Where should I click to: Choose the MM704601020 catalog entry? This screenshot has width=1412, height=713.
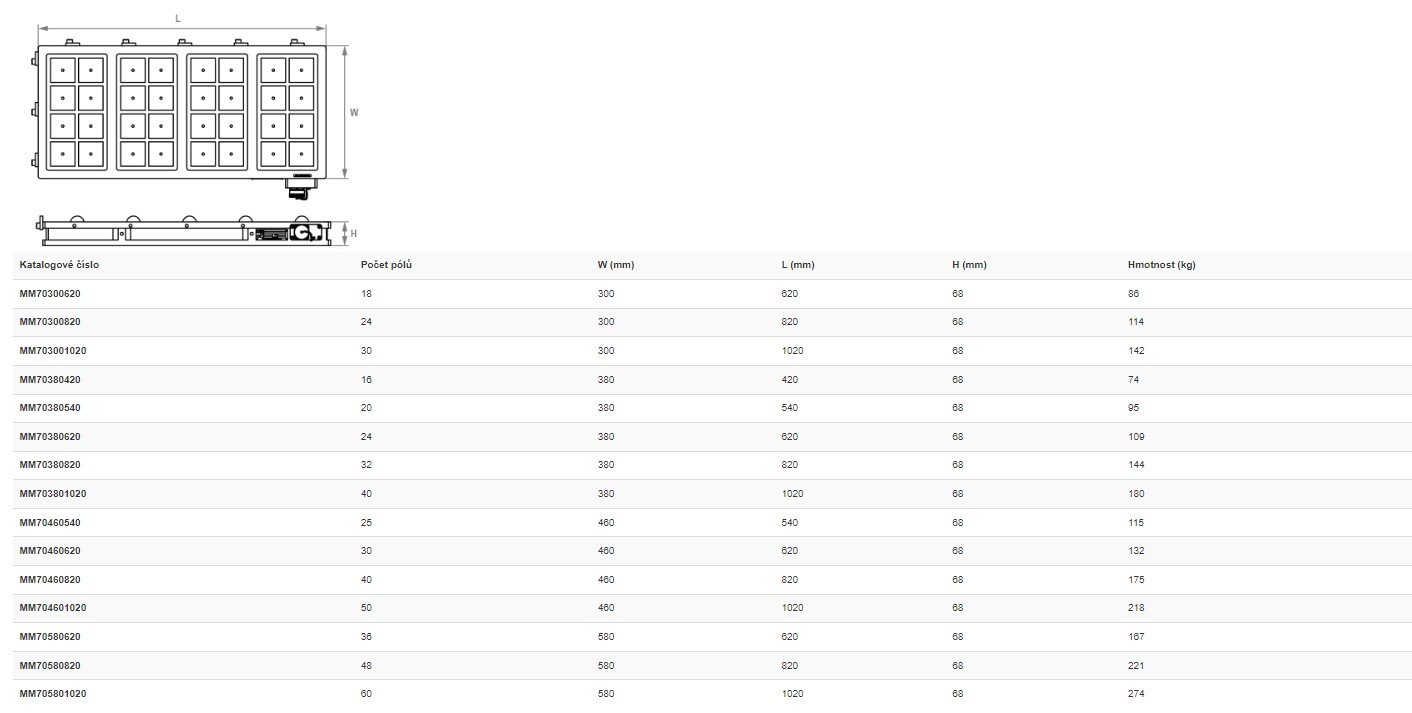[x=52, y=608]
